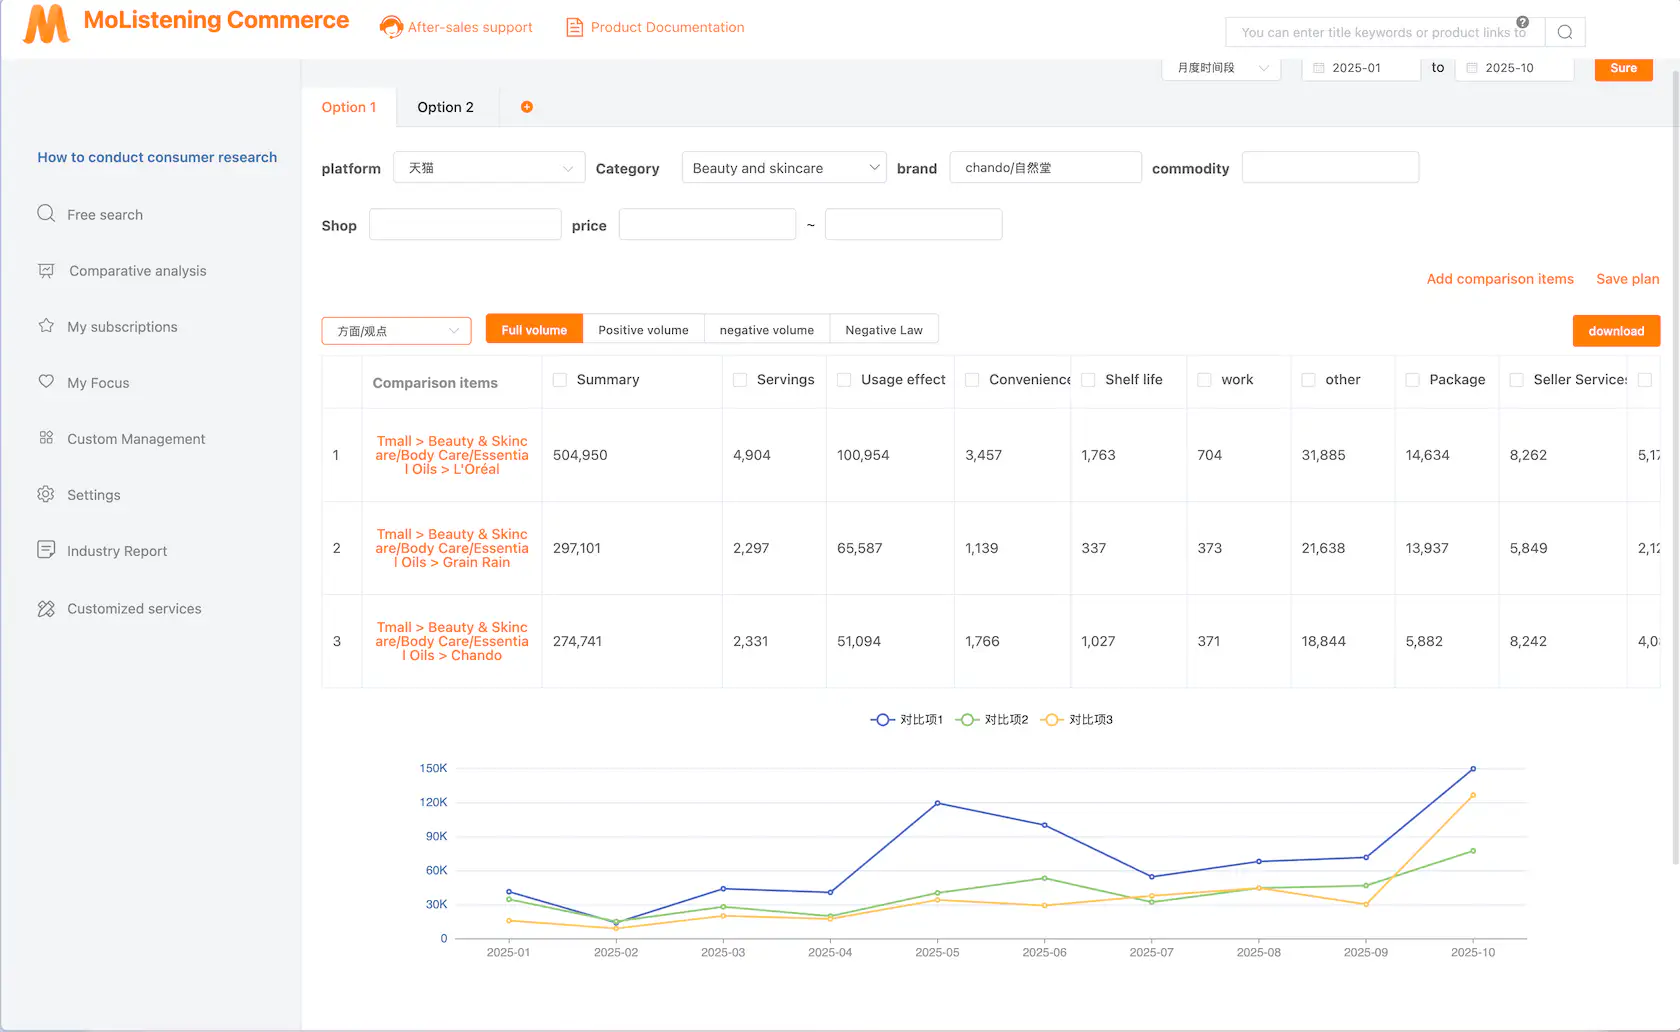Viewport: 1680px width, 1032px height.
Task: Click the Customized services sidebar icon
Action: [x=46, y=607]
